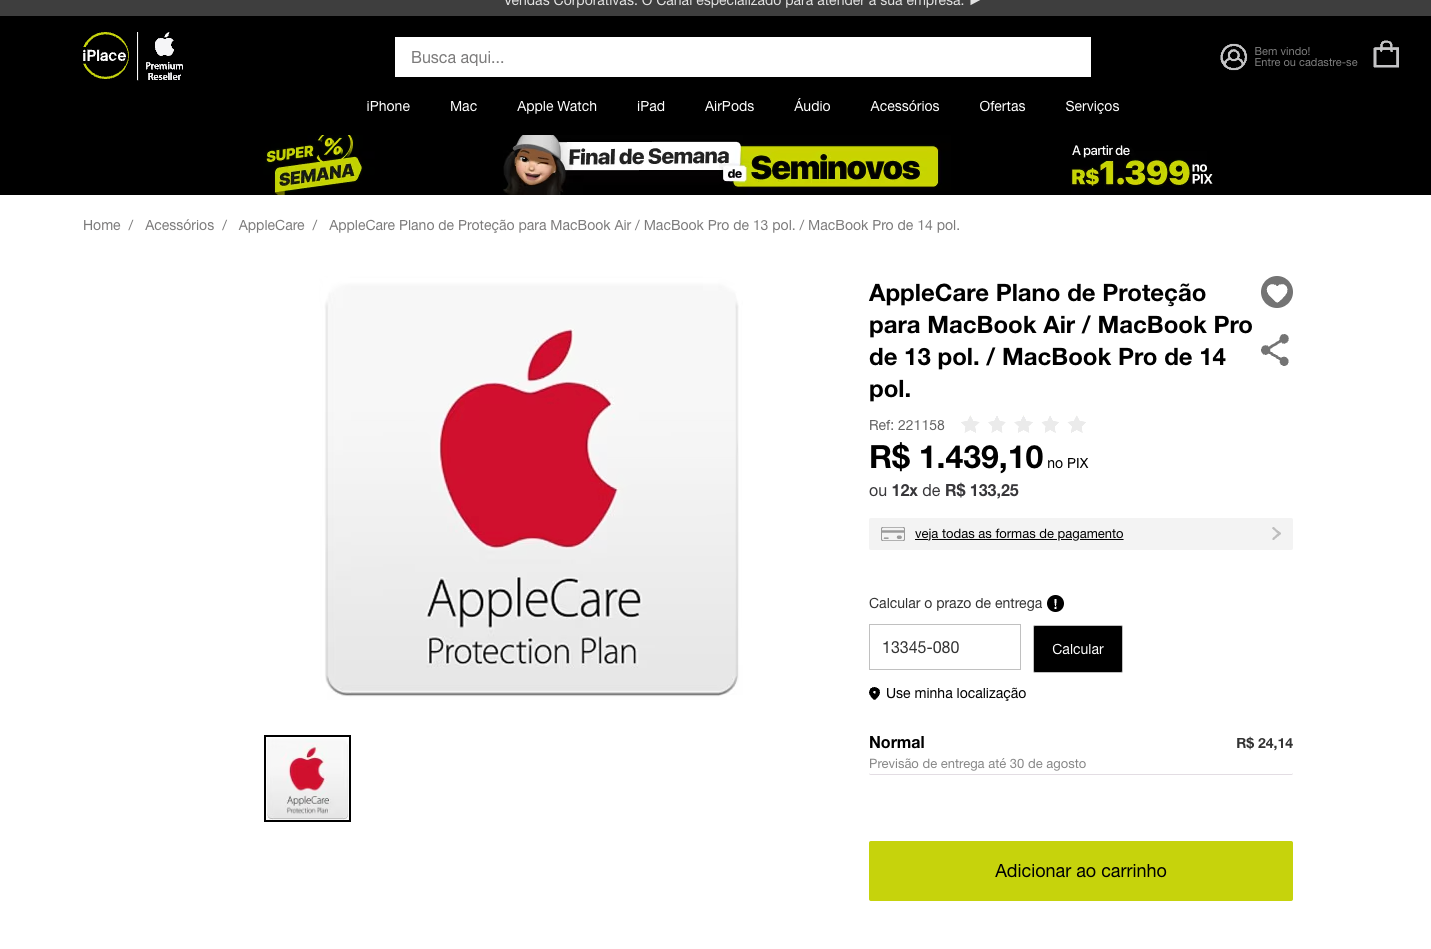Click the CEP input field with 13345-080
The image size is (1431, 949).
[x=945, y=647]
